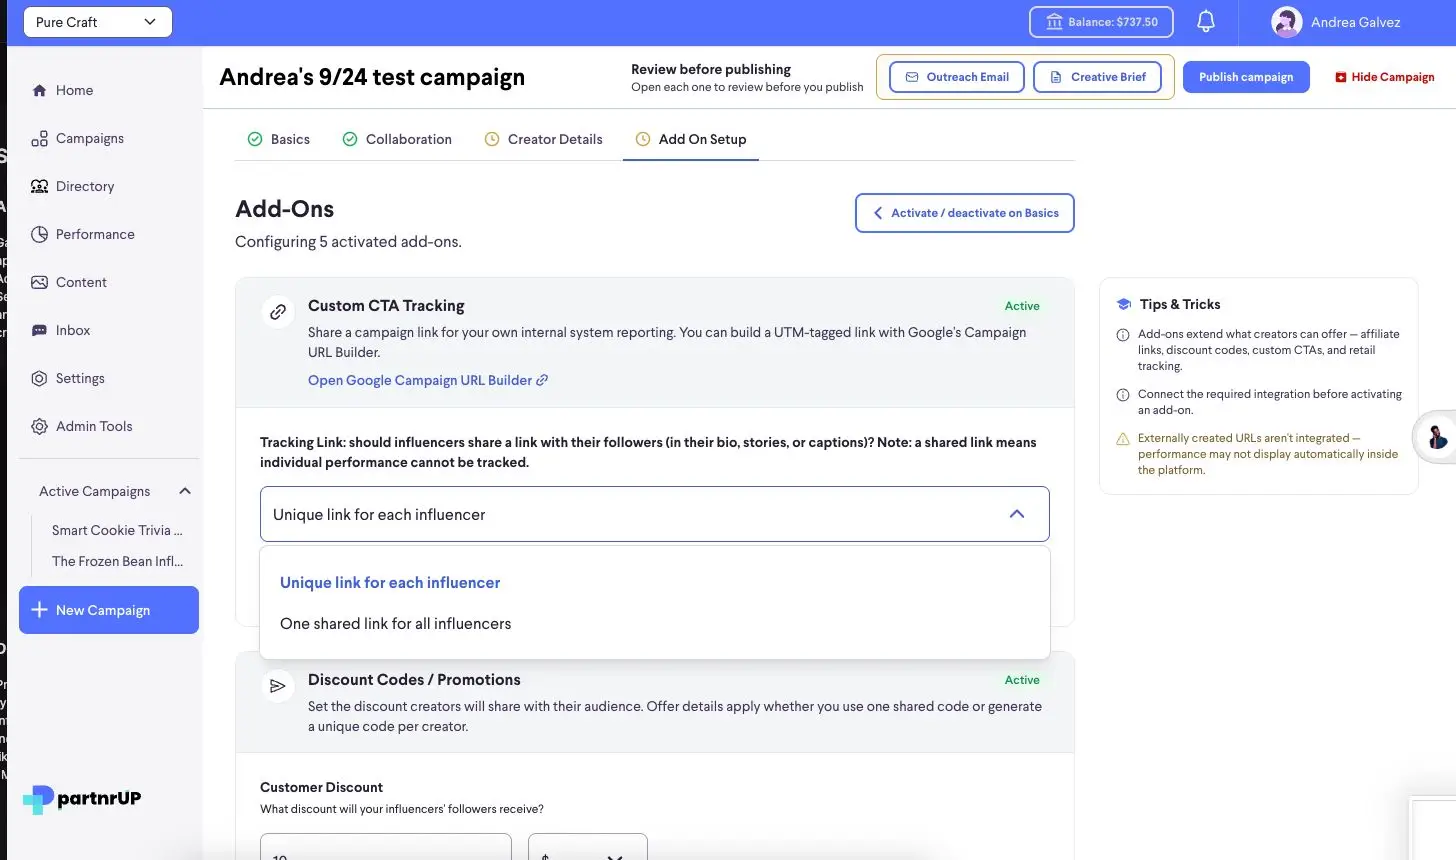The width and height of the screenshot is (1456, 860).
Task: Click the Add-Ons heading
Action: coord(285,209)
